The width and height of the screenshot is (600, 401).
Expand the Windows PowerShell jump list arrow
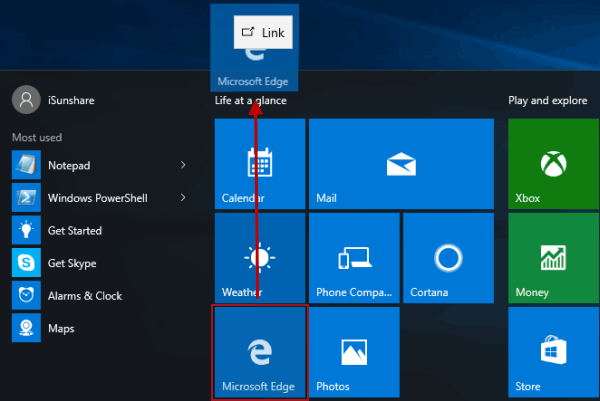pos(183,197)
